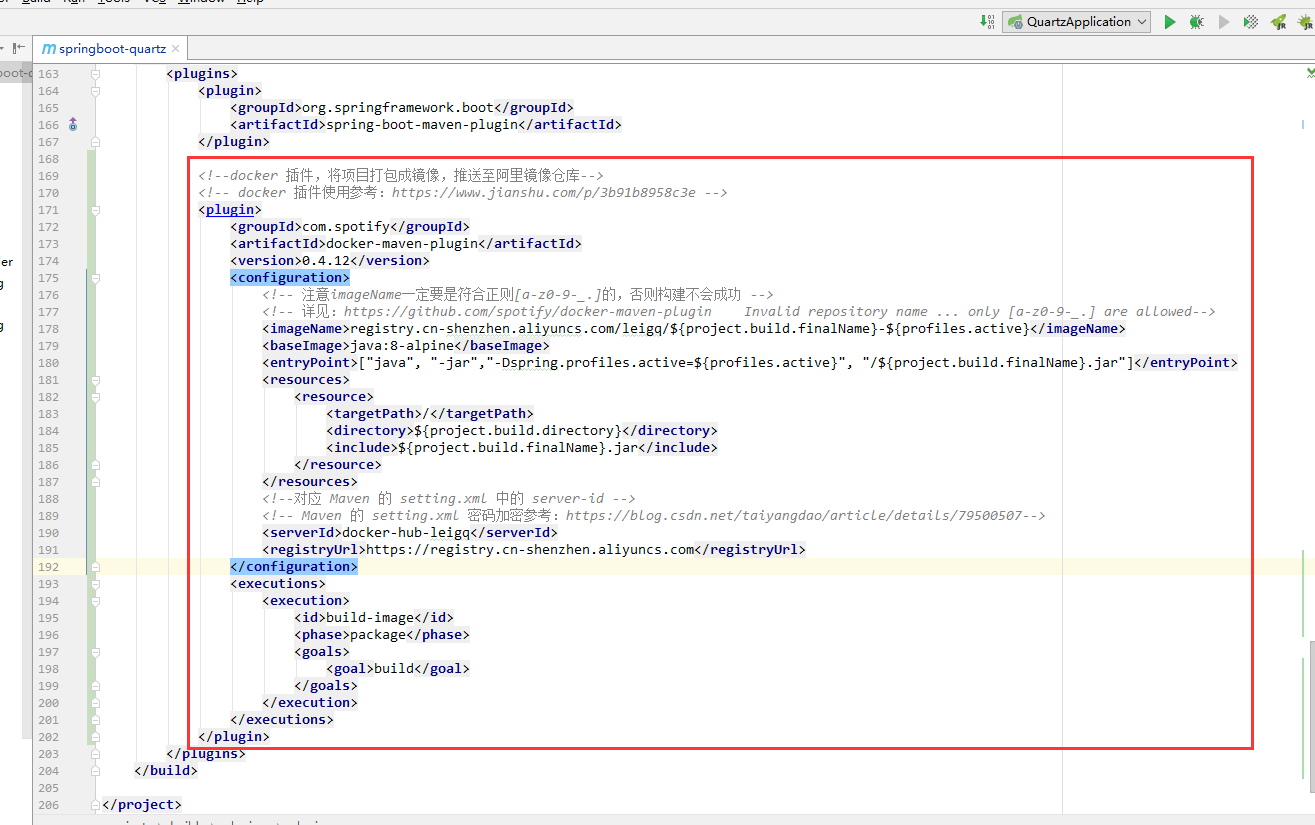The height and width of the screenshot is (825, 1315).
Task: Collapse the resource tag at line 182
Action: point(96,397)
